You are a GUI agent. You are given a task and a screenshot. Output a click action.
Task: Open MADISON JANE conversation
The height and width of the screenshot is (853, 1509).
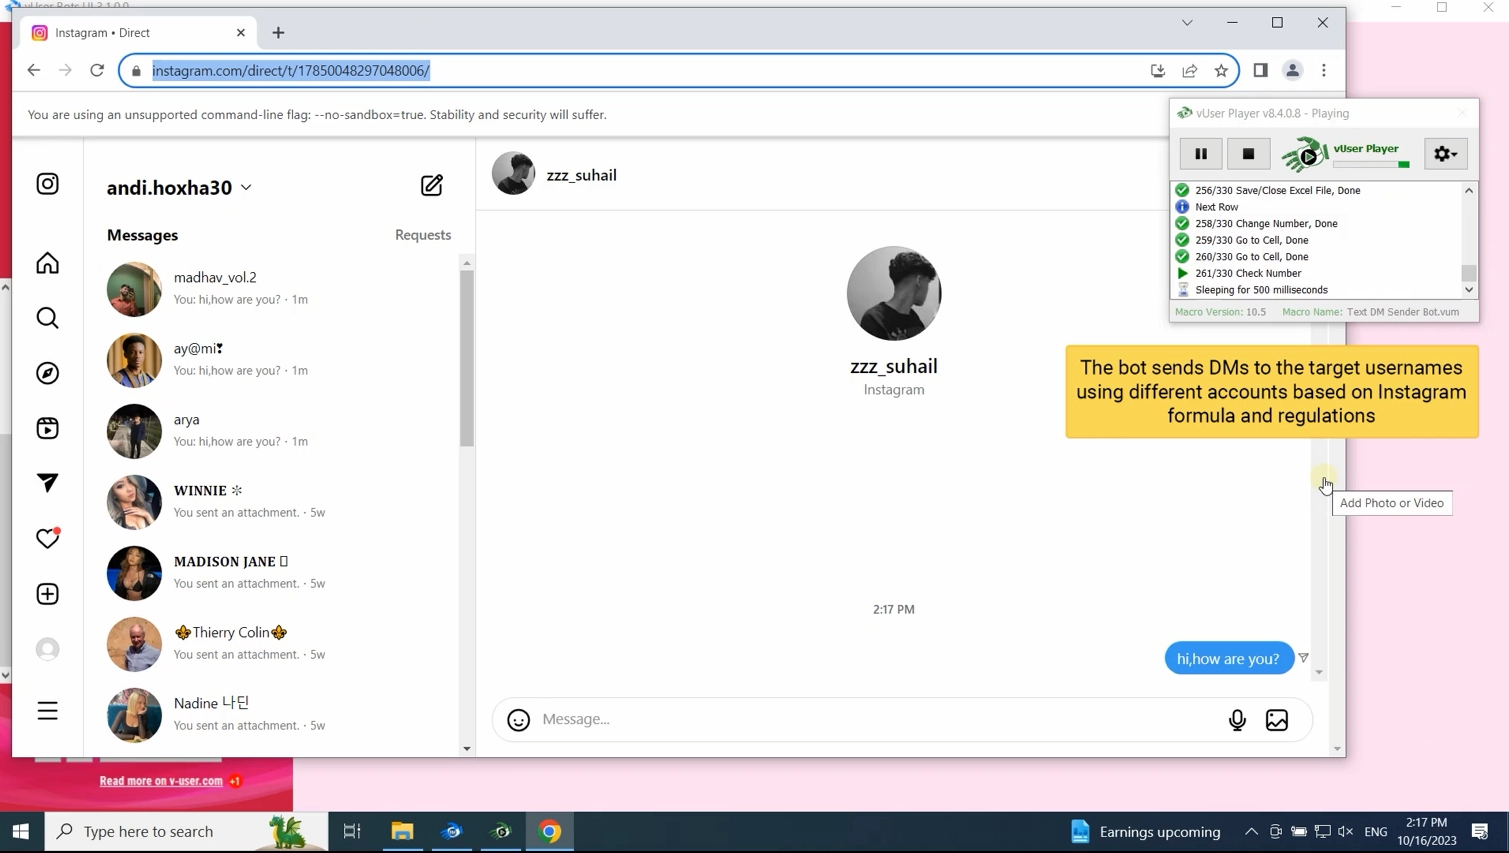coord(271,573)
